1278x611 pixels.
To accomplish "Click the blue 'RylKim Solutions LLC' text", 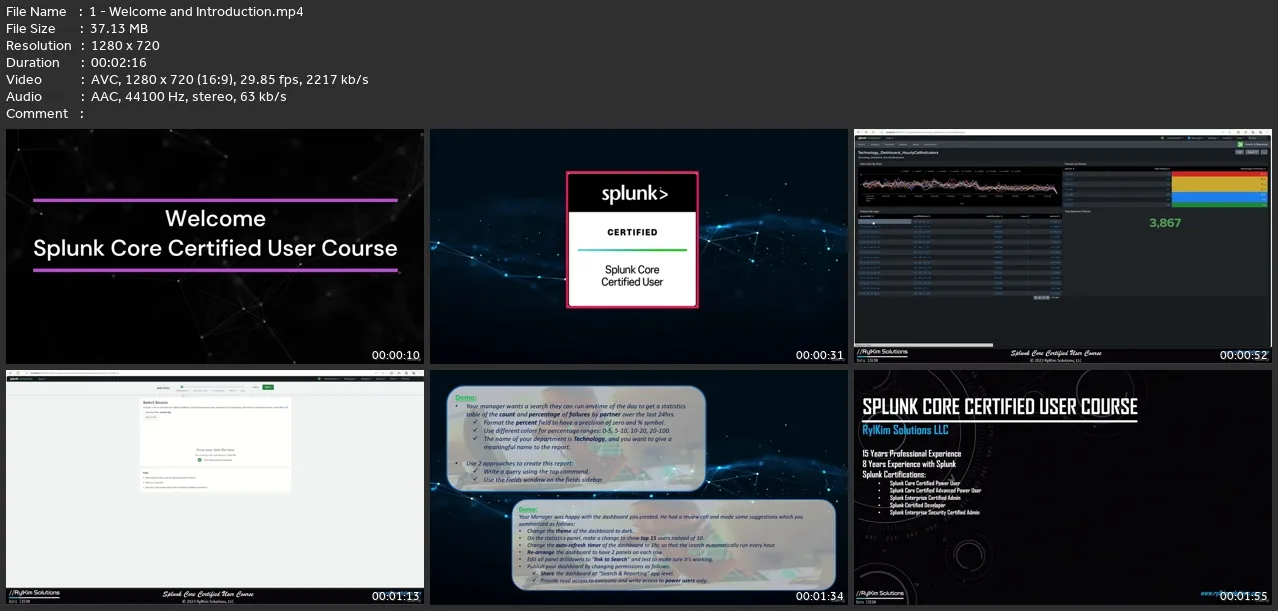I will [x=905, y=430].
